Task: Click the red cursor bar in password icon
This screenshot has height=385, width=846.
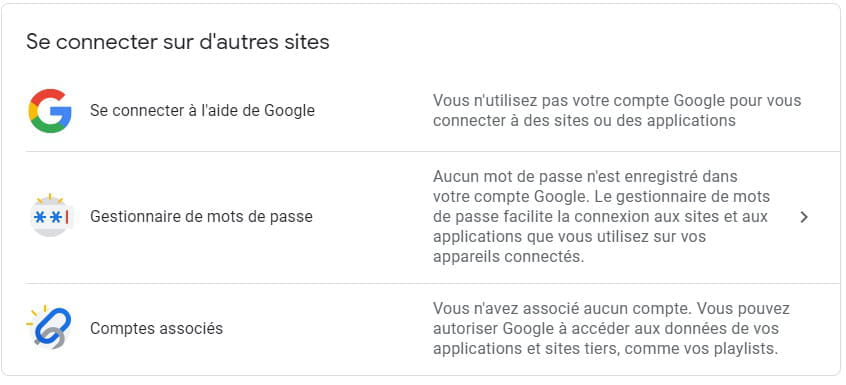Action: point(67,218)
